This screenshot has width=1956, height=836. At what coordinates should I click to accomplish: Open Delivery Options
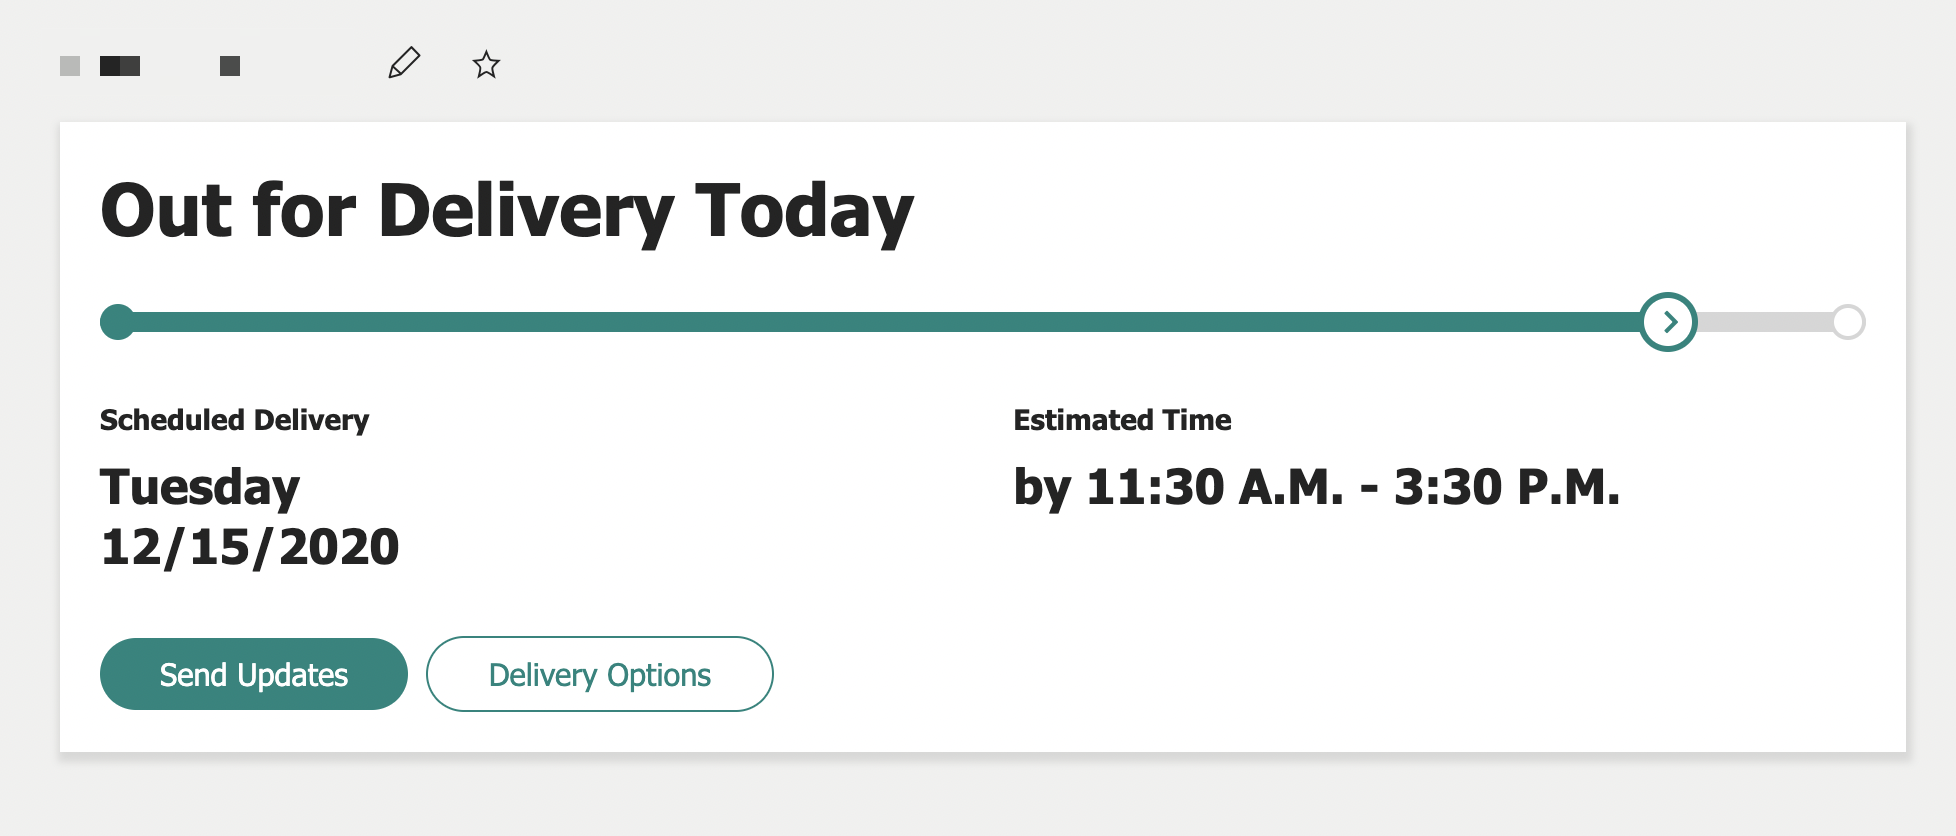click(x=599, y=674)
